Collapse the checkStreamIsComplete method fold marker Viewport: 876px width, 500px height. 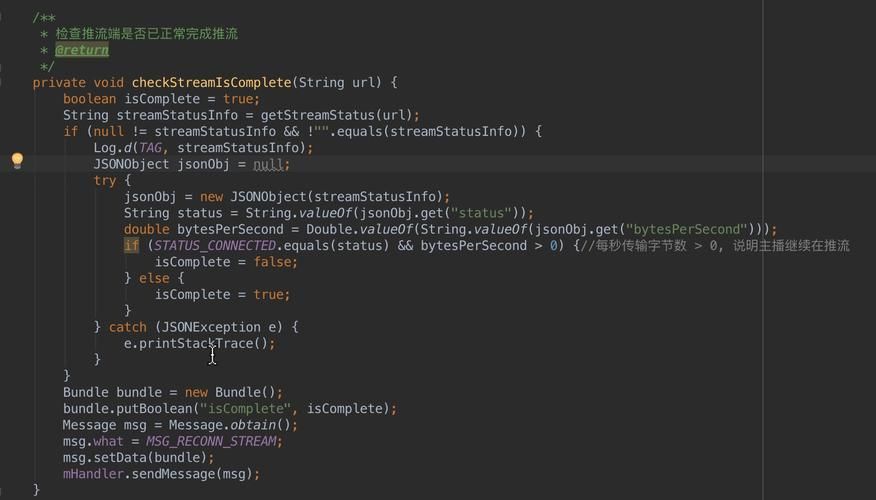point(3,83)
